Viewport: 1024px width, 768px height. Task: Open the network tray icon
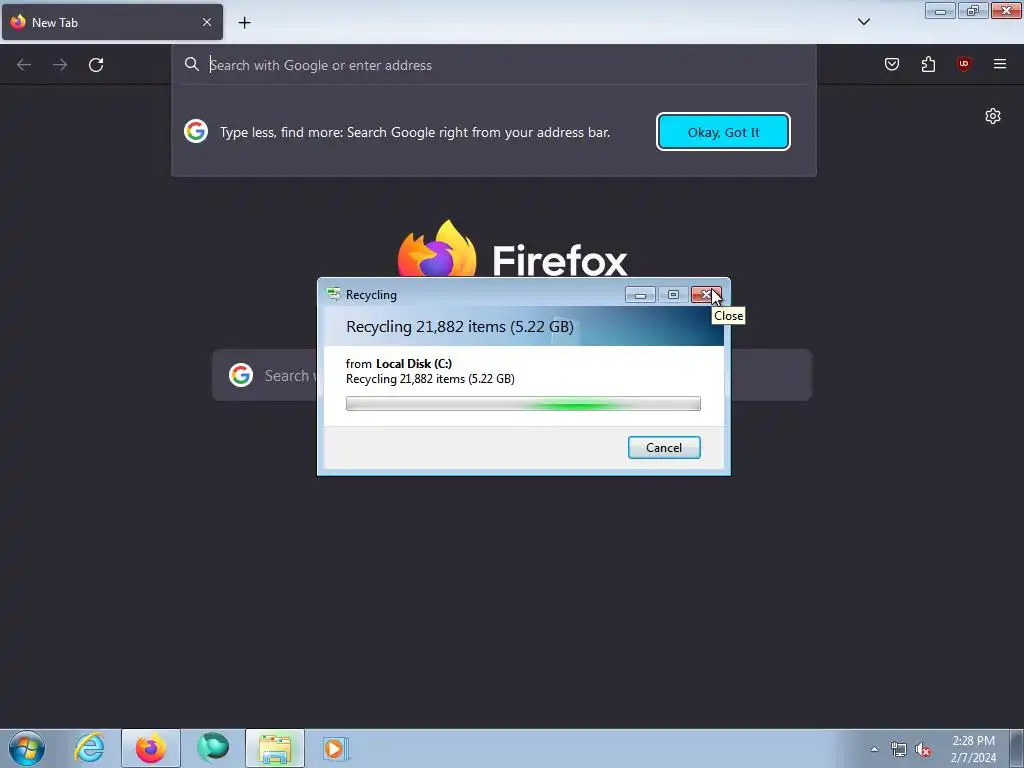click(899, 750)
